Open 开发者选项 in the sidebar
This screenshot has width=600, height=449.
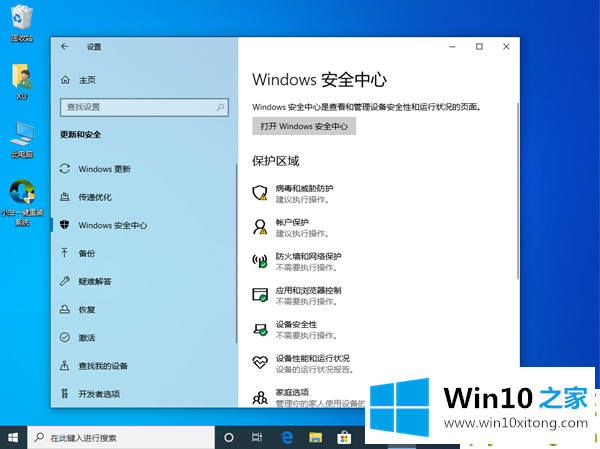[x=99, y=393]
